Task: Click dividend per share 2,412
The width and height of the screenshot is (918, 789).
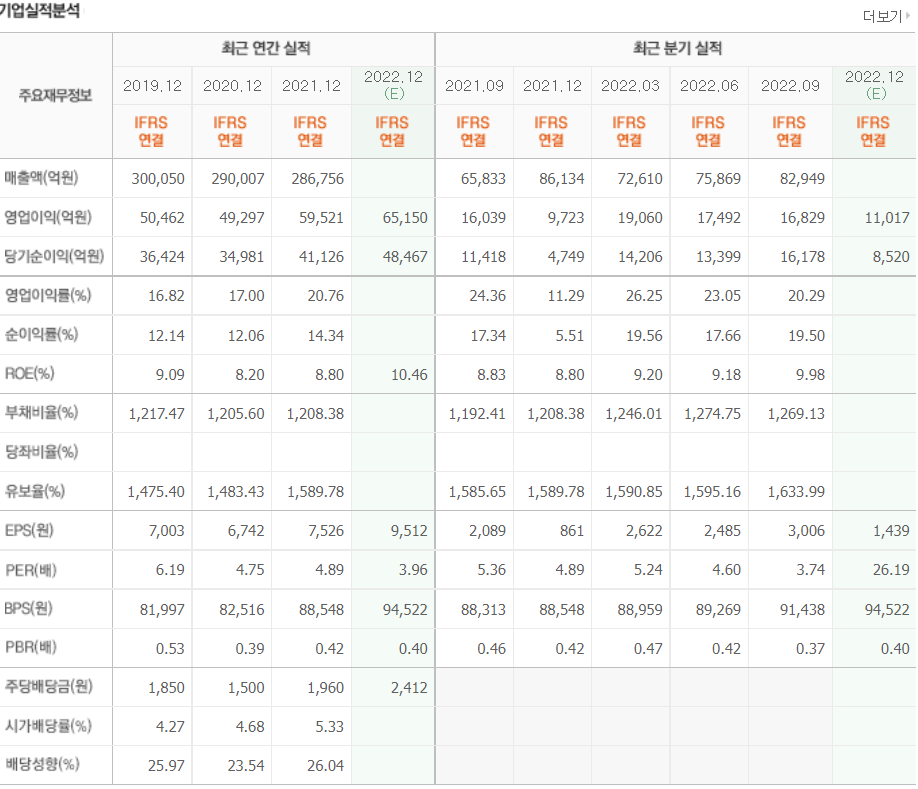Action: pyautogui.click(x=409, y=688)
